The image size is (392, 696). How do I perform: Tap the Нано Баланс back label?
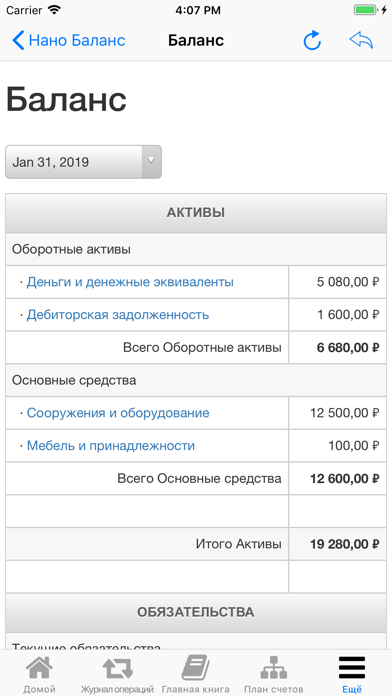tap(77, 40)
